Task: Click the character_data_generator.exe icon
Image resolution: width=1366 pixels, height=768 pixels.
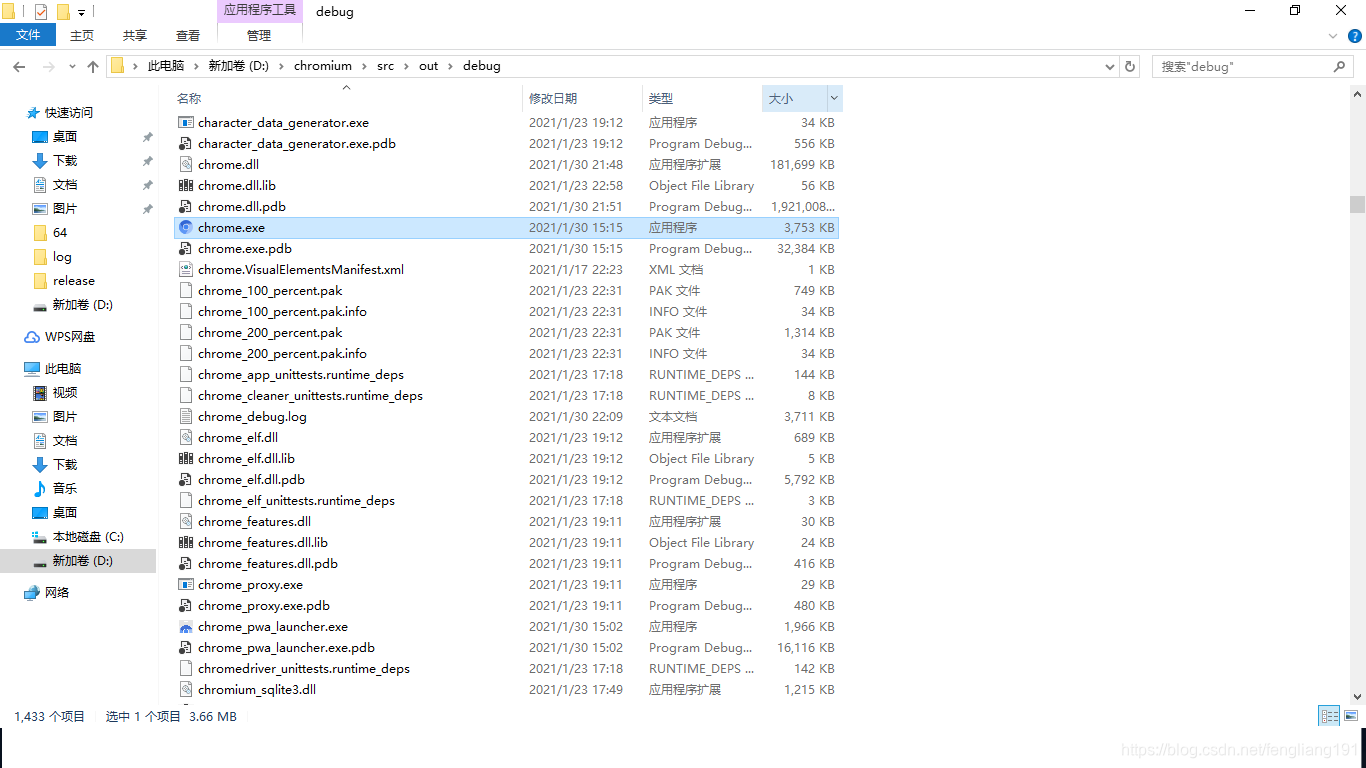Action: pyautogui.click(x=185, y=122)
